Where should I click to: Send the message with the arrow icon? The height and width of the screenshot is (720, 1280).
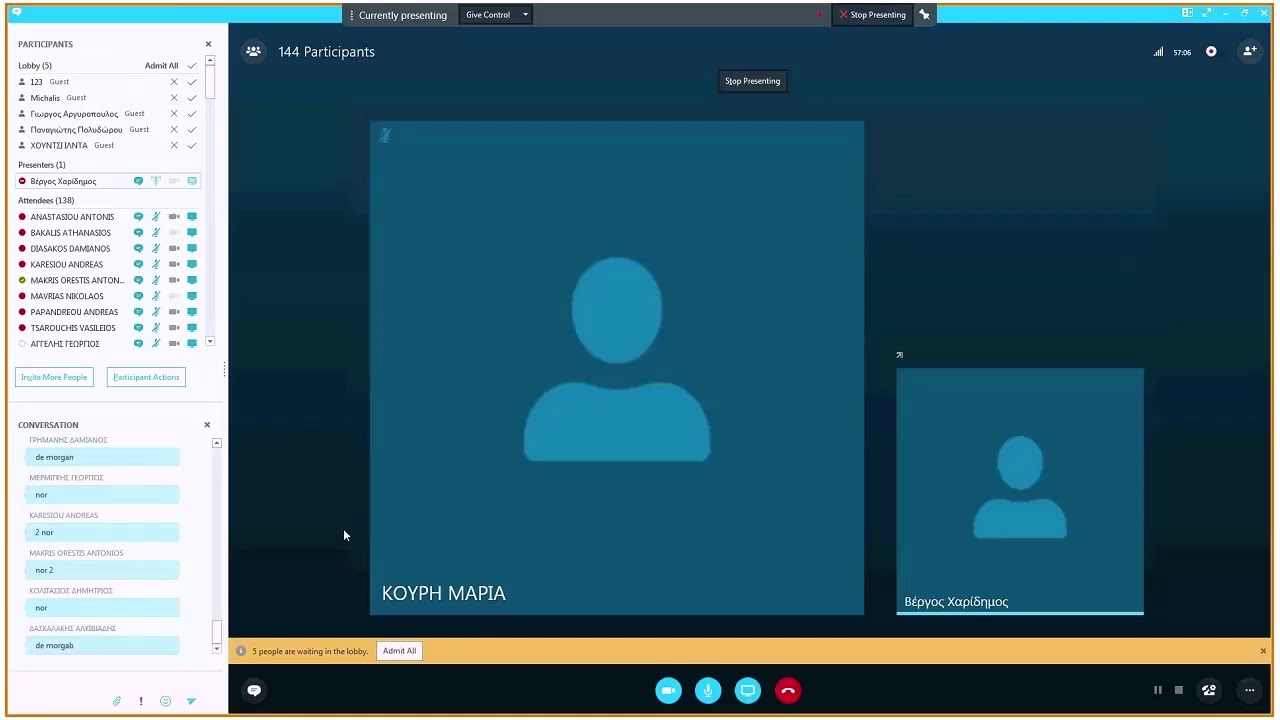[x=191, y=701]
